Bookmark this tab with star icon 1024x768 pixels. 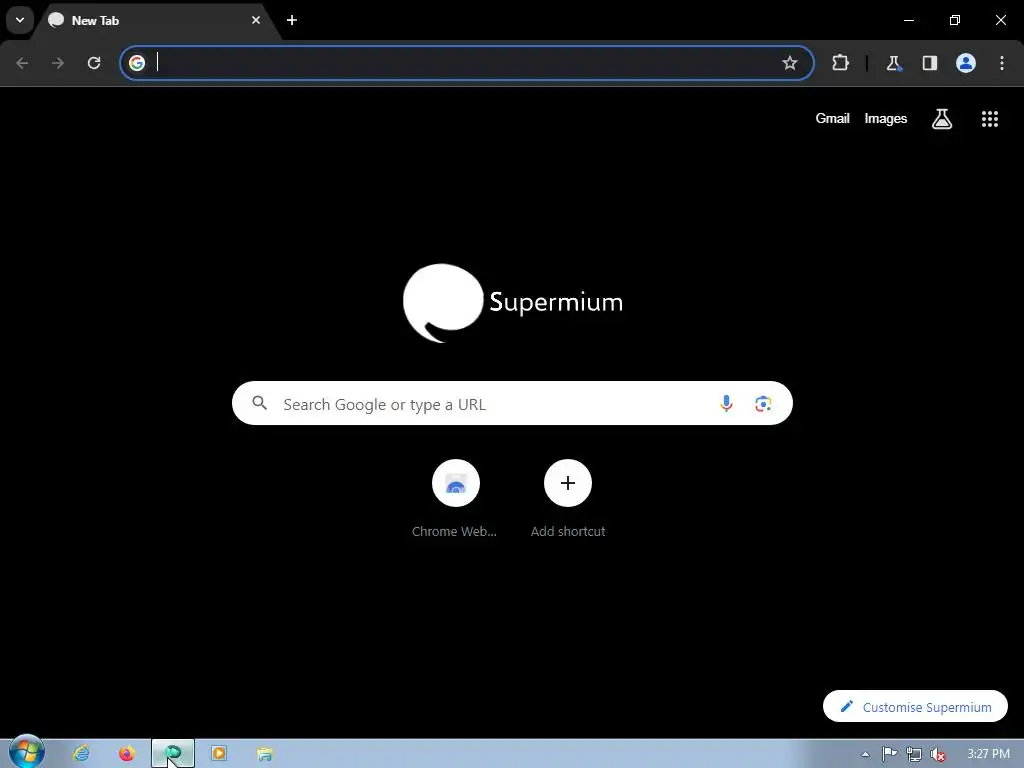click(x=790, y=63)
